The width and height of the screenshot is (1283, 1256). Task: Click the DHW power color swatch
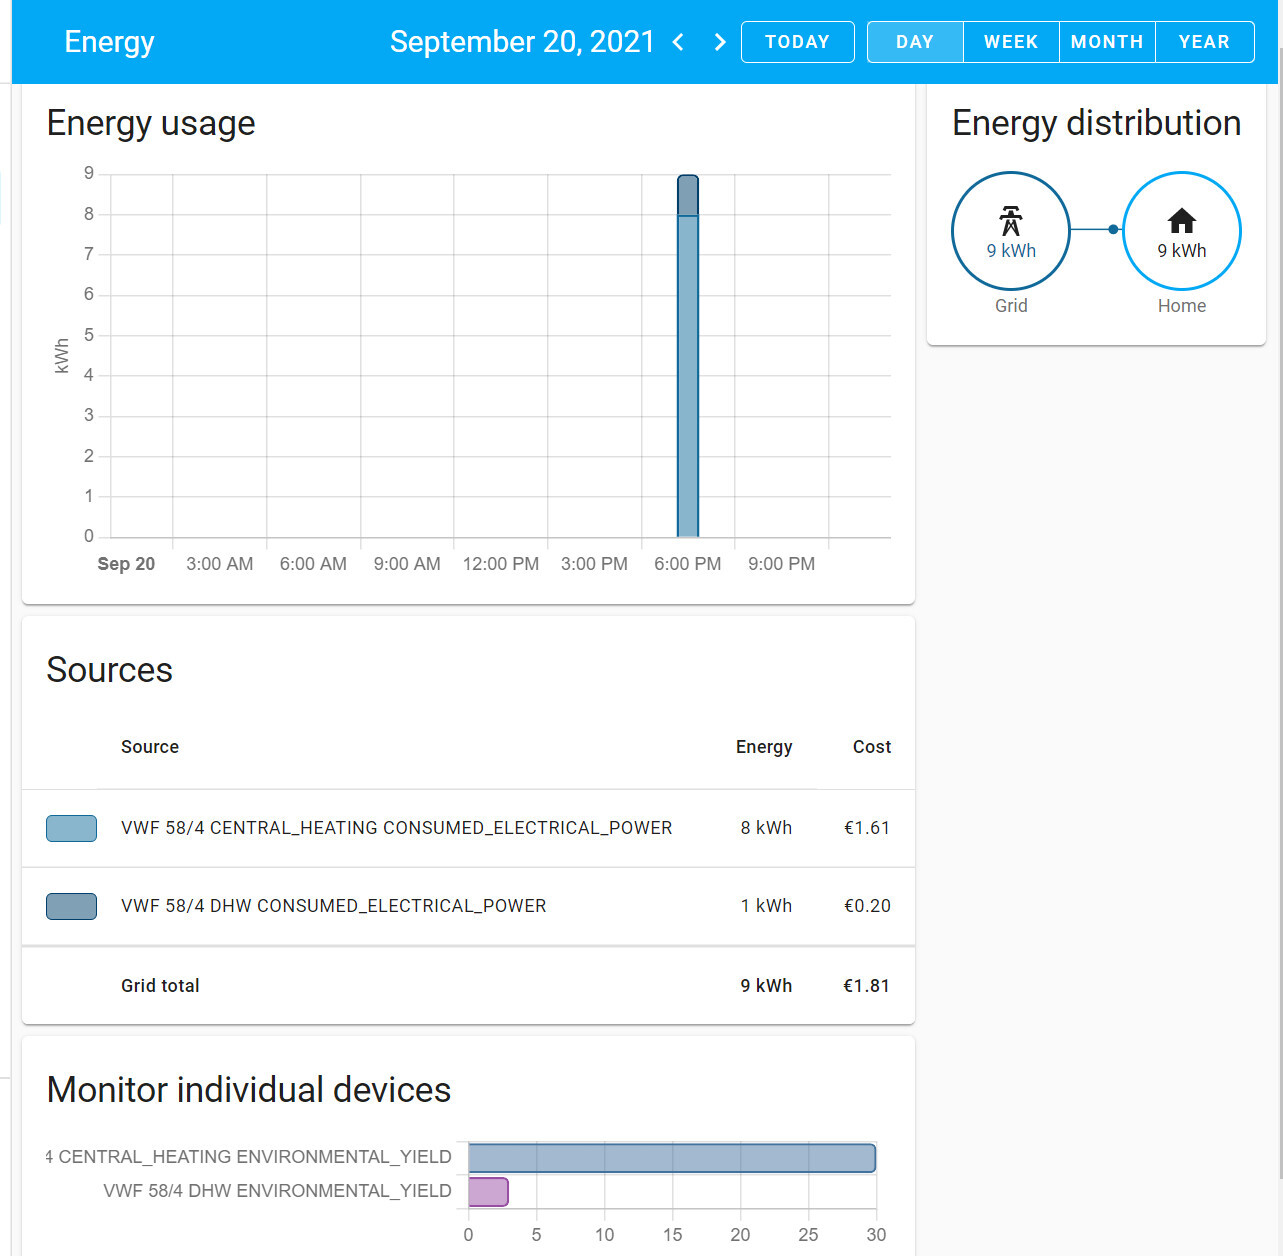(x=71, y=906)
